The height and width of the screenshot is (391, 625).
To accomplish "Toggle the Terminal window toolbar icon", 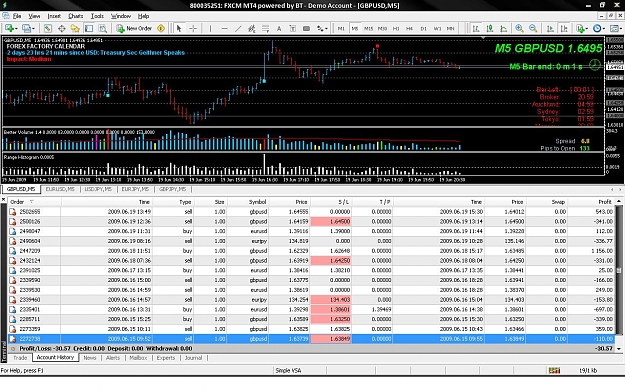I will click(x=89, y=28).
